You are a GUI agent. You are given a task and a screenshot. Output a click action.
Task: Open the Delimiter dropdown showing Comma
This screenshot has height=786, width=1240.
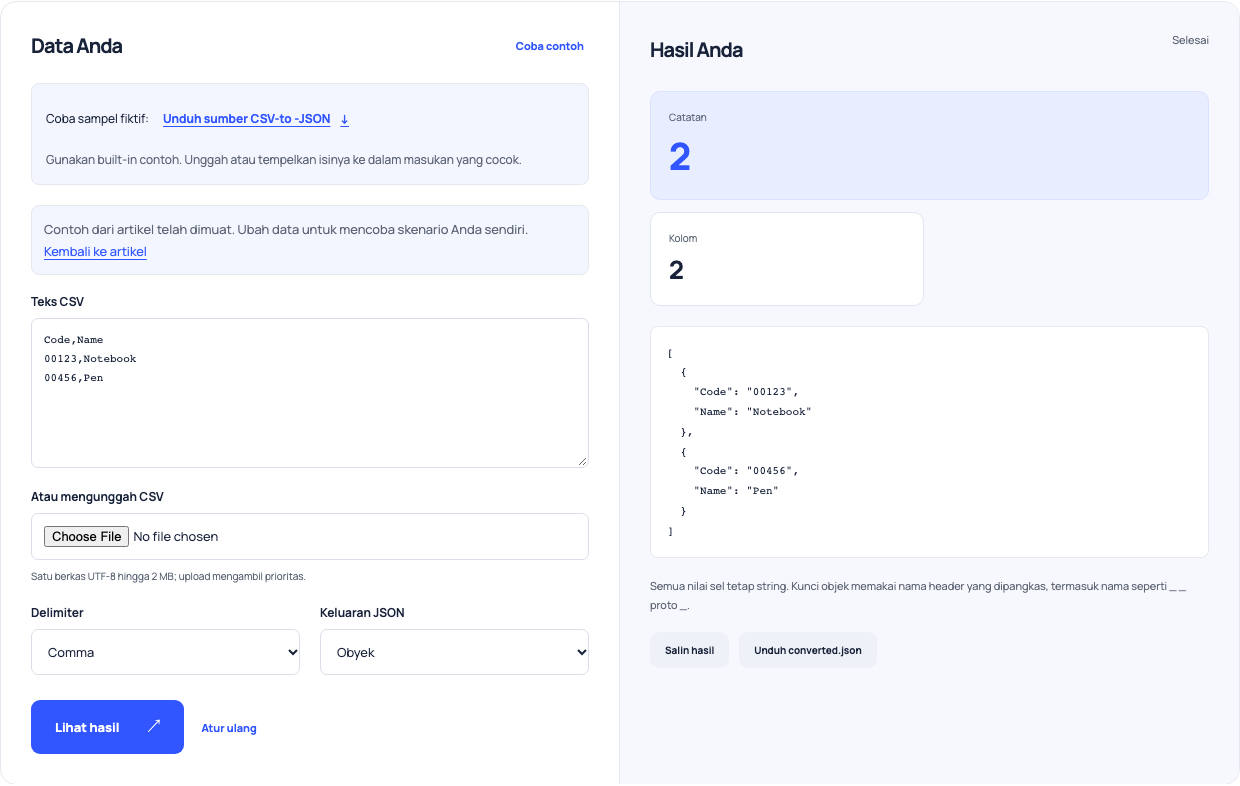tap(165, 652)
